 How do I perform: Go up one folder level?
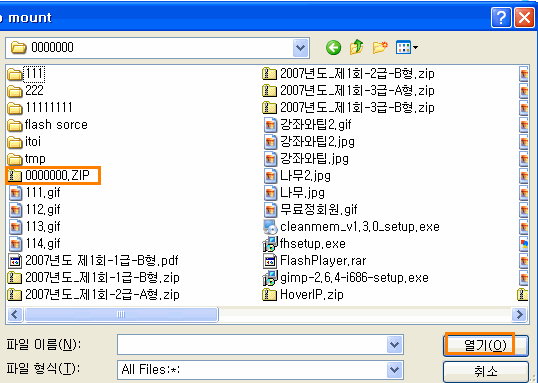356,47
